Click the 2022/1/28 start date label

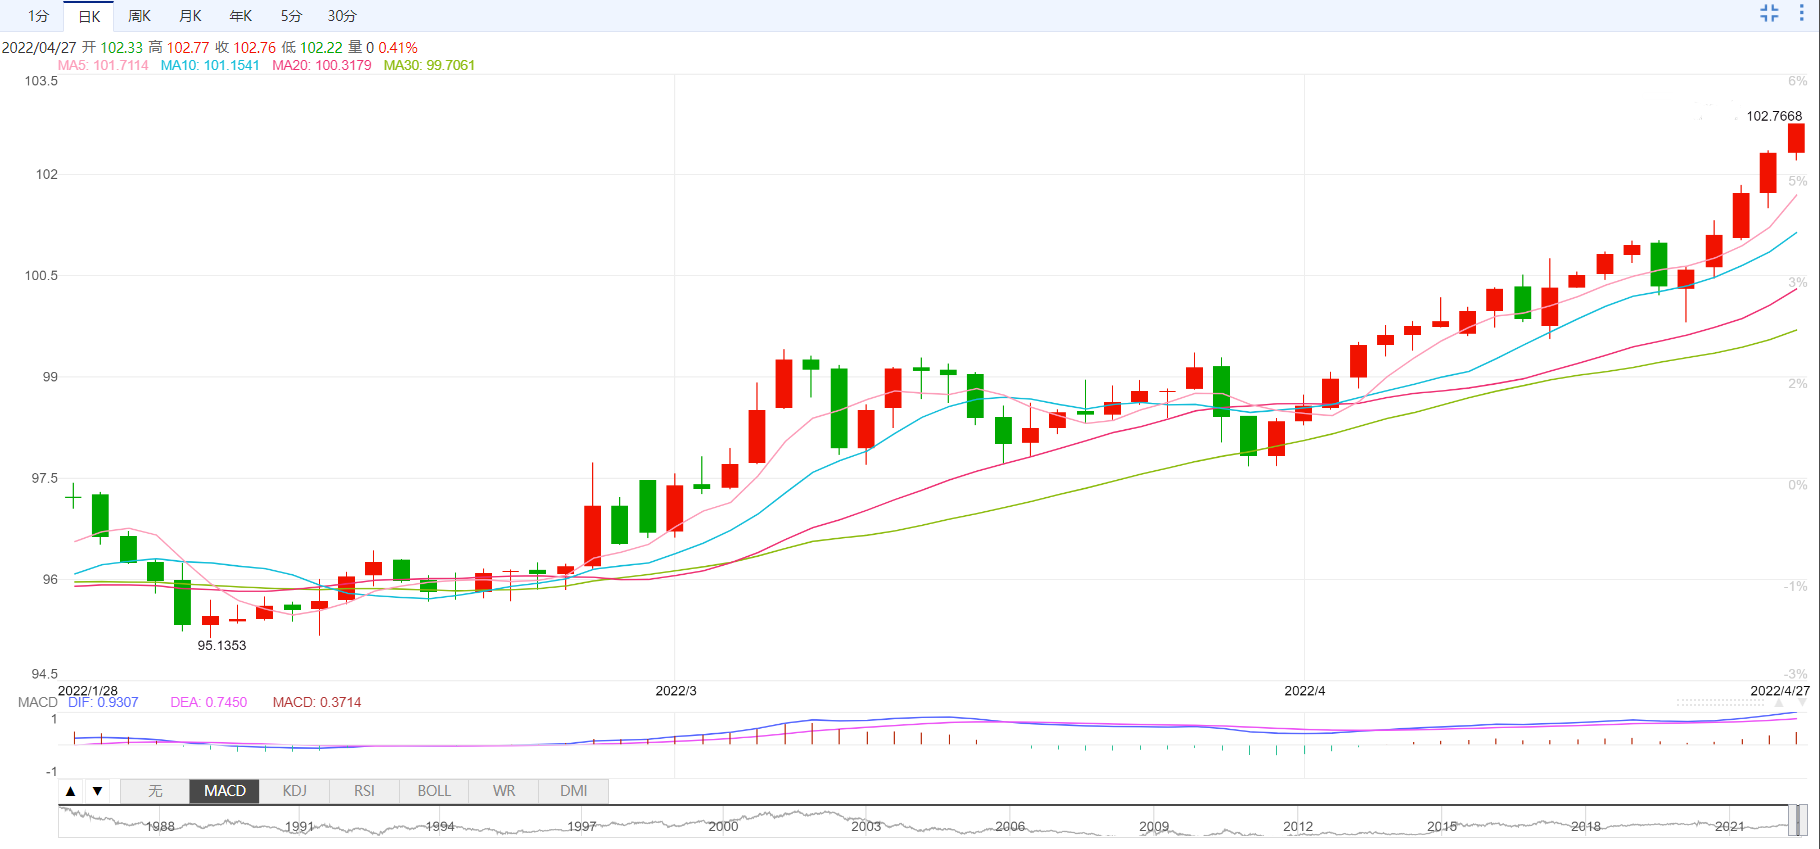coord(88,690)
